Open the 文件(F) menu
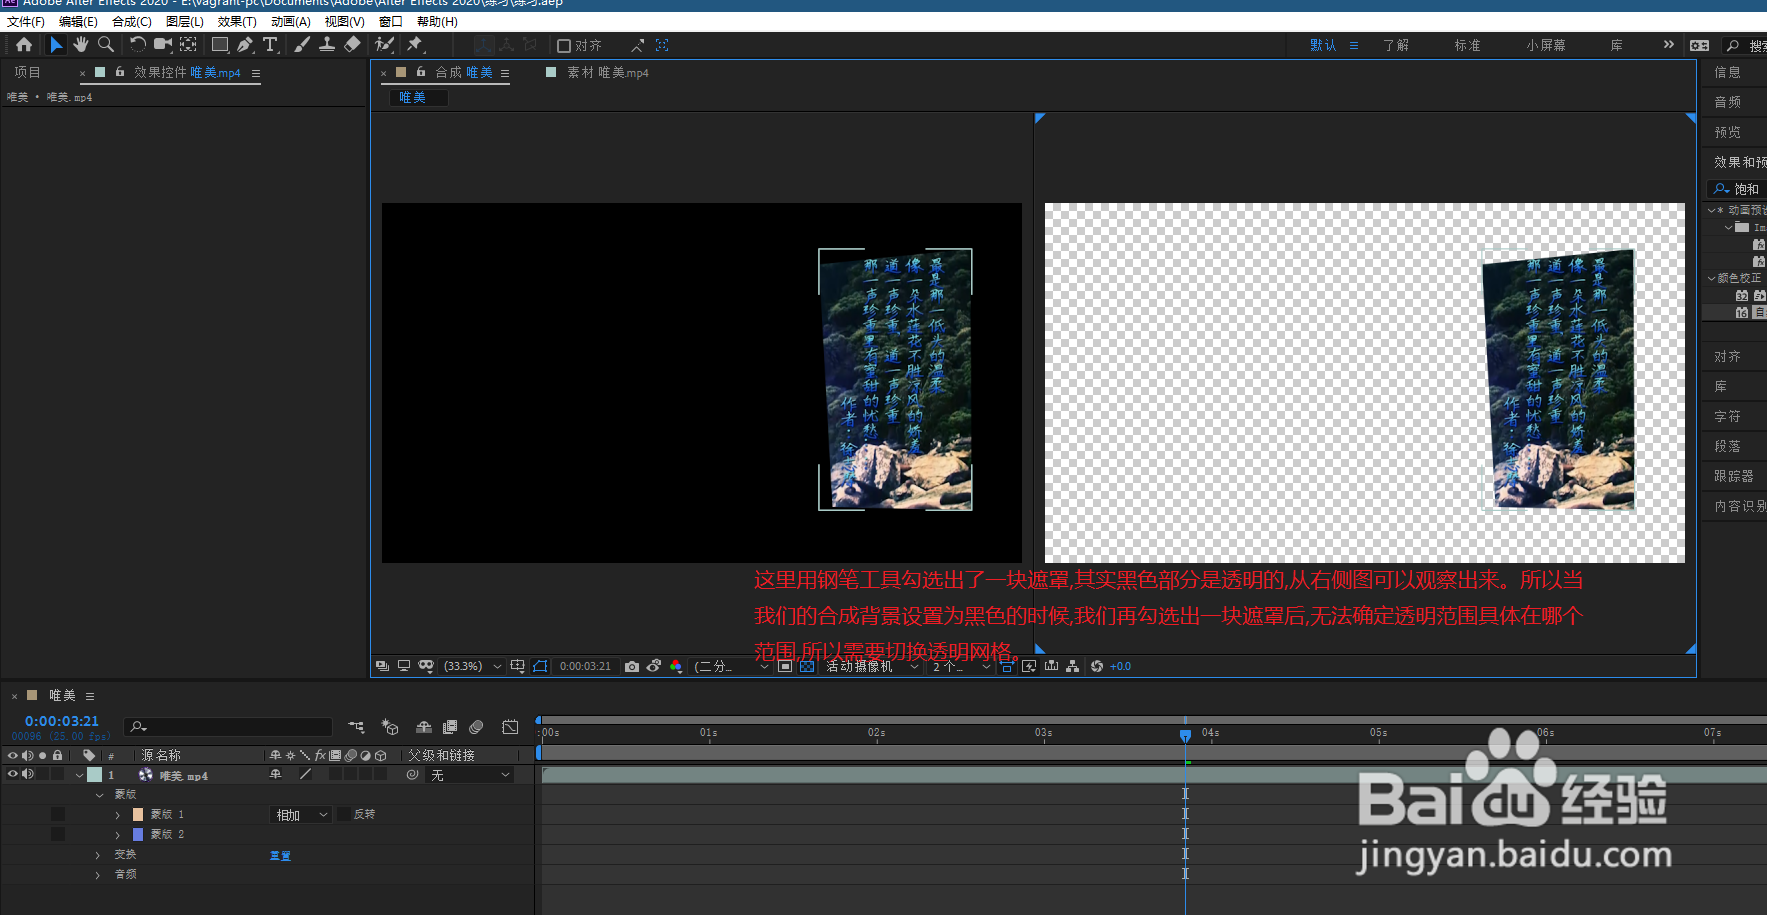The width and height of the screenshot is (1767, 915). click(26, 21)
